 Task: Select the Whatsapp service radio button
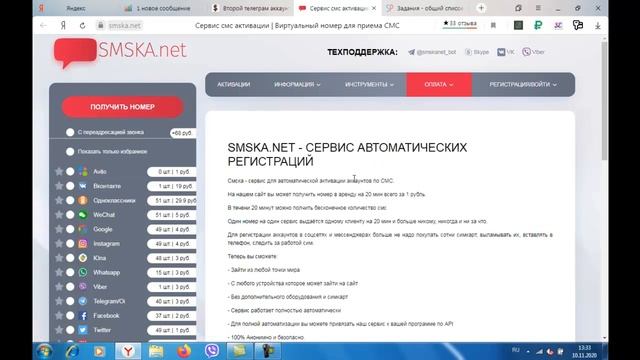[x=70, y=272]
